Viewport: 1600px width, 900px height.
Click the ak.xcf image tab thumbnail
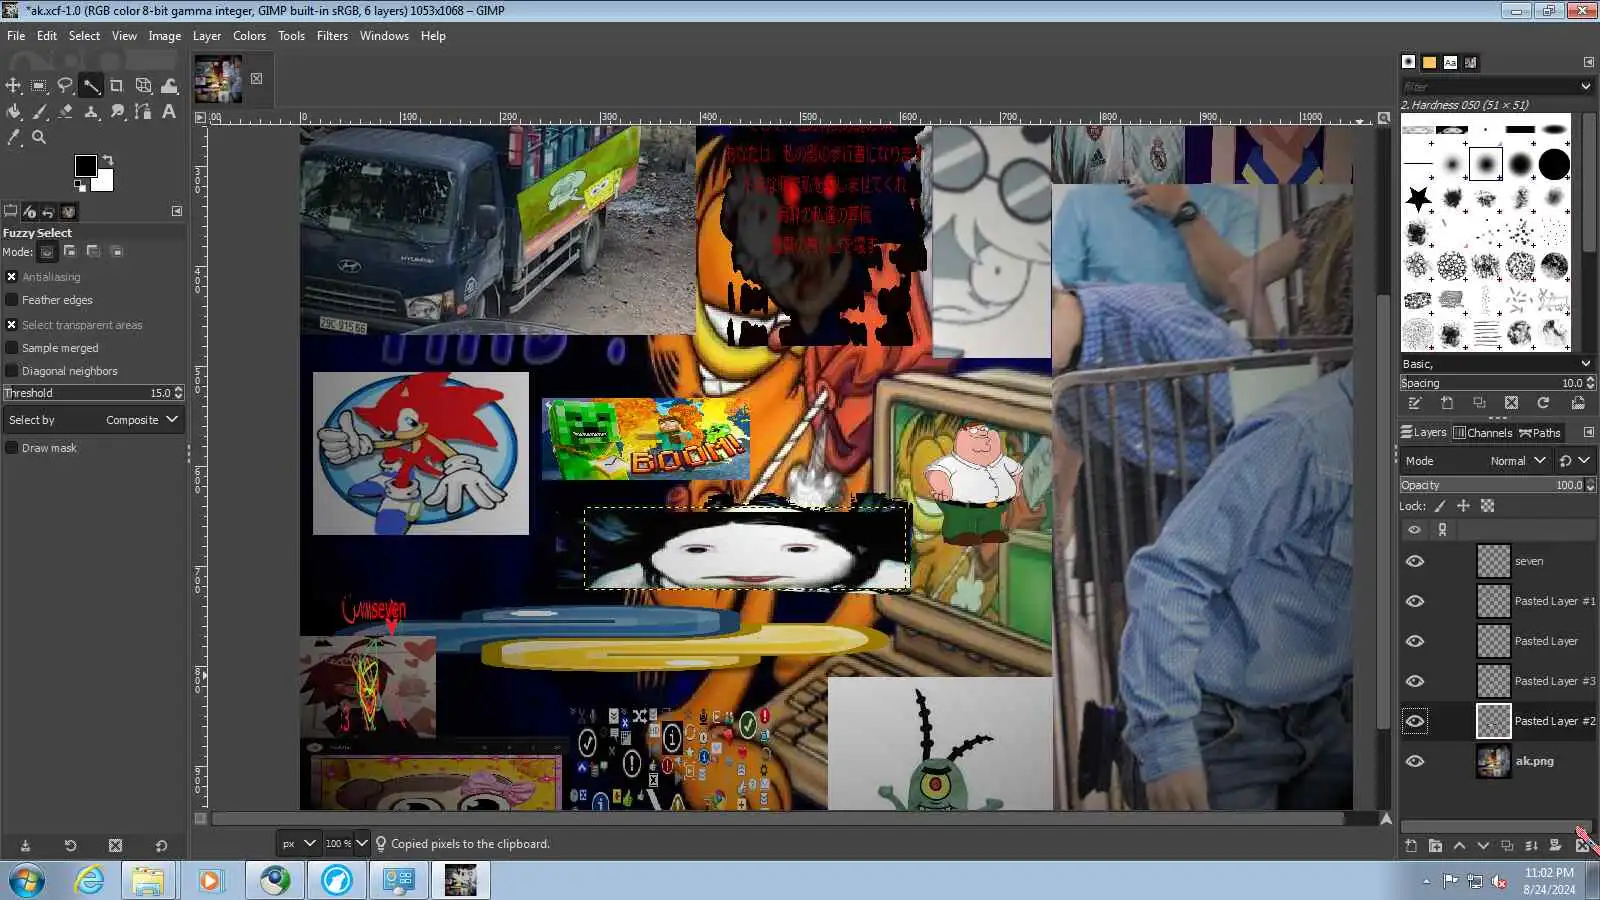pyautogui.click(x=218, y=79)
